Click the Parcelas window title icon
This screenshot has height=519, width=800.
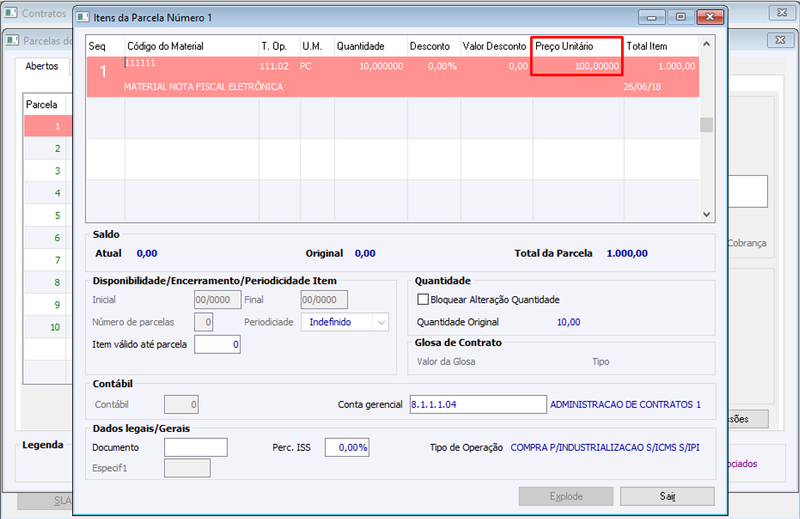(13, 40)
